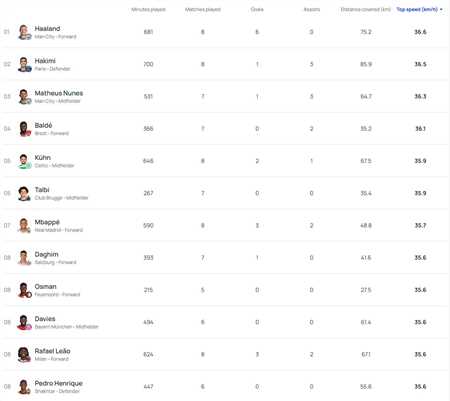Sort by Matches played column header
The image size is (450, 401).
203,9
